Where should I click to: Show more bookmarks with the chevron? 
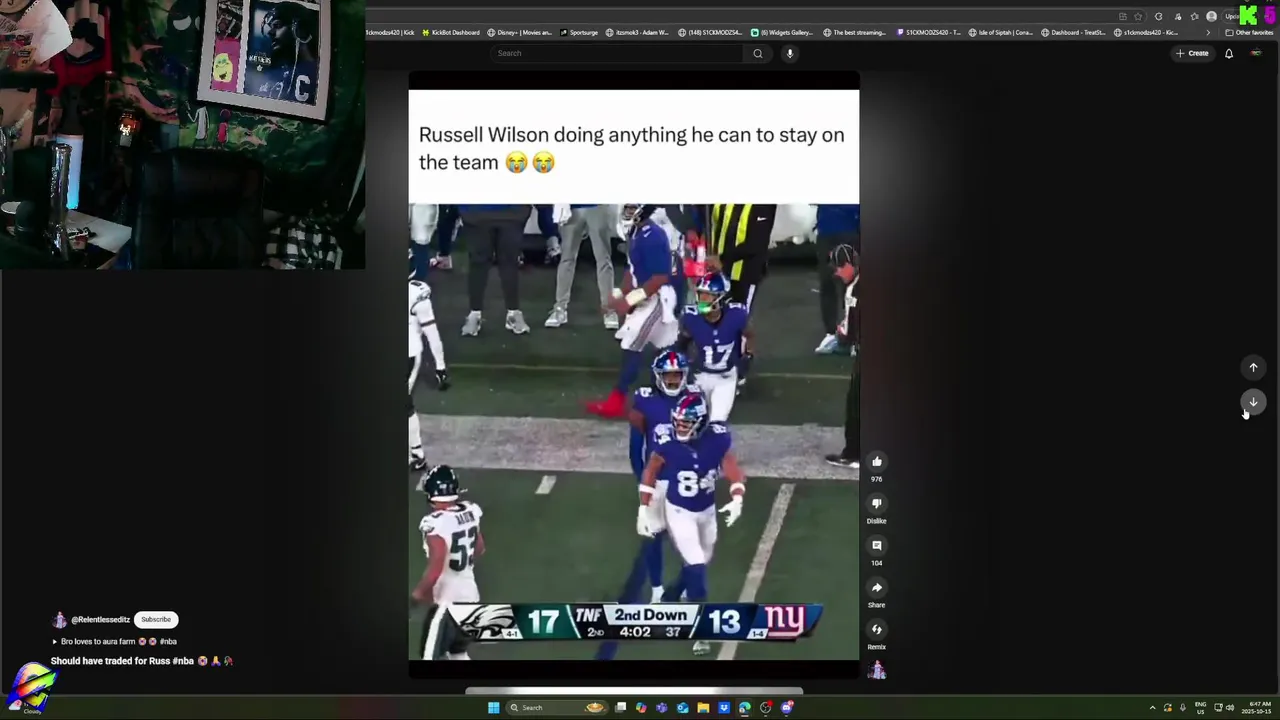pos(1207,32)
